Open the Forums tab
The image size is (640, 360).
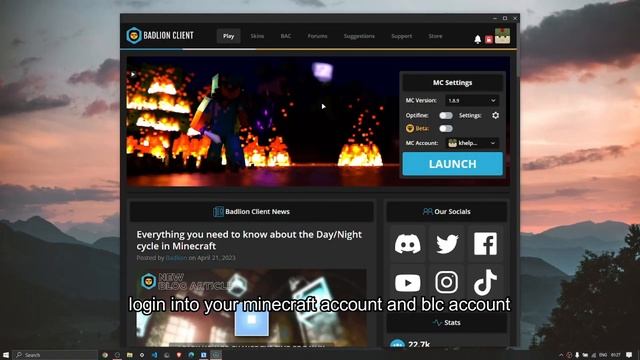318,36
